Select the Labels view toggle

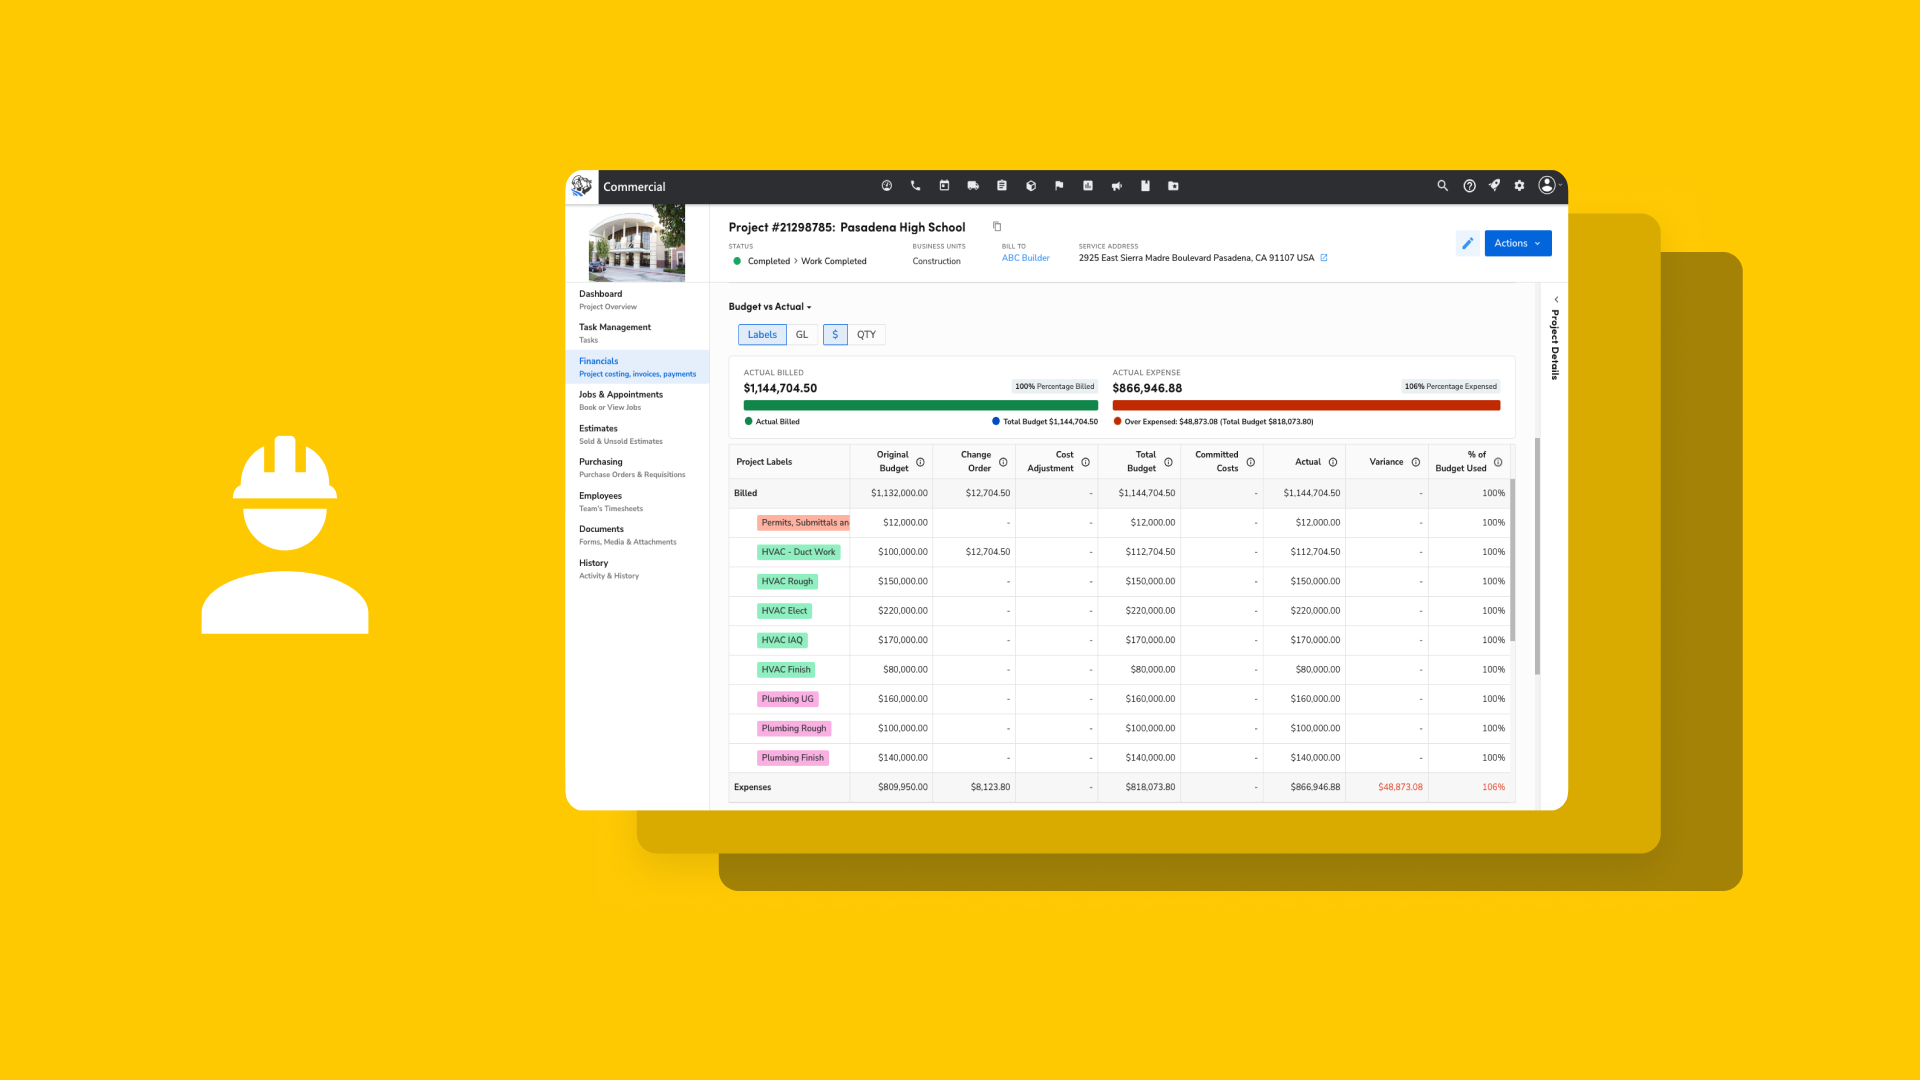[761, 334]
